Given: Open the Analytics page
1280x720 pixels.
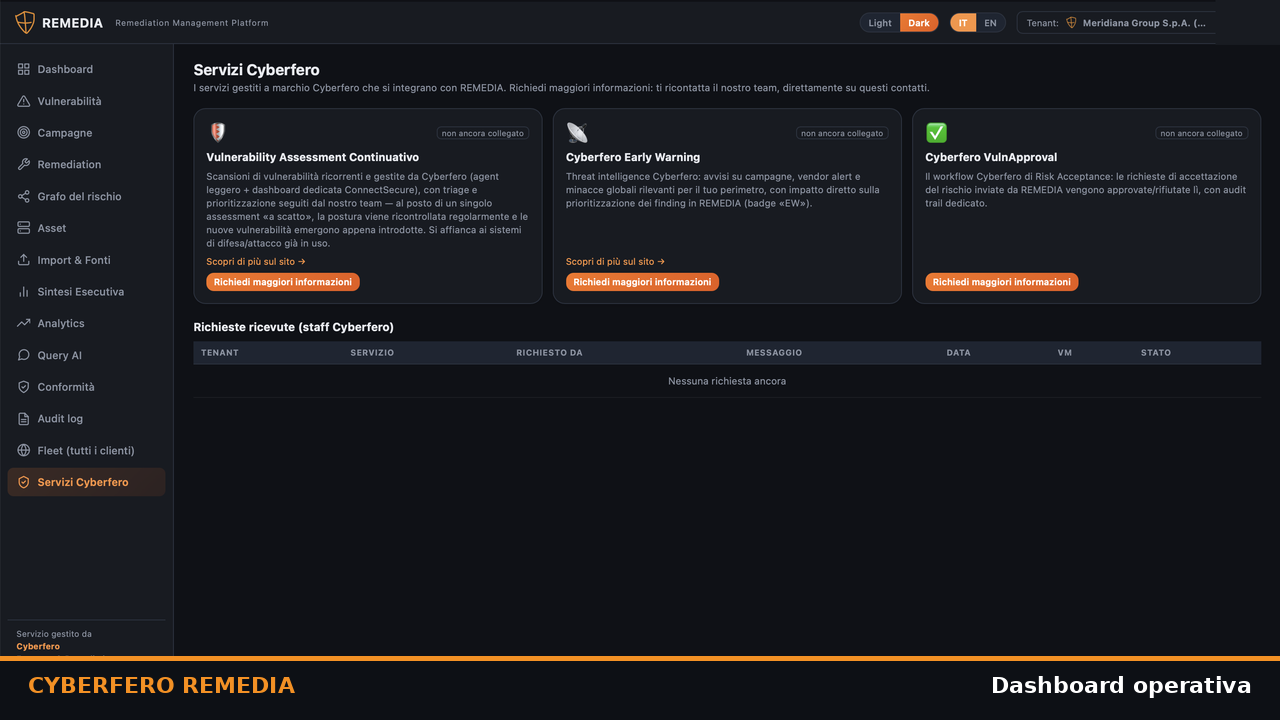Looking at the screenshot, I should 86,323.
